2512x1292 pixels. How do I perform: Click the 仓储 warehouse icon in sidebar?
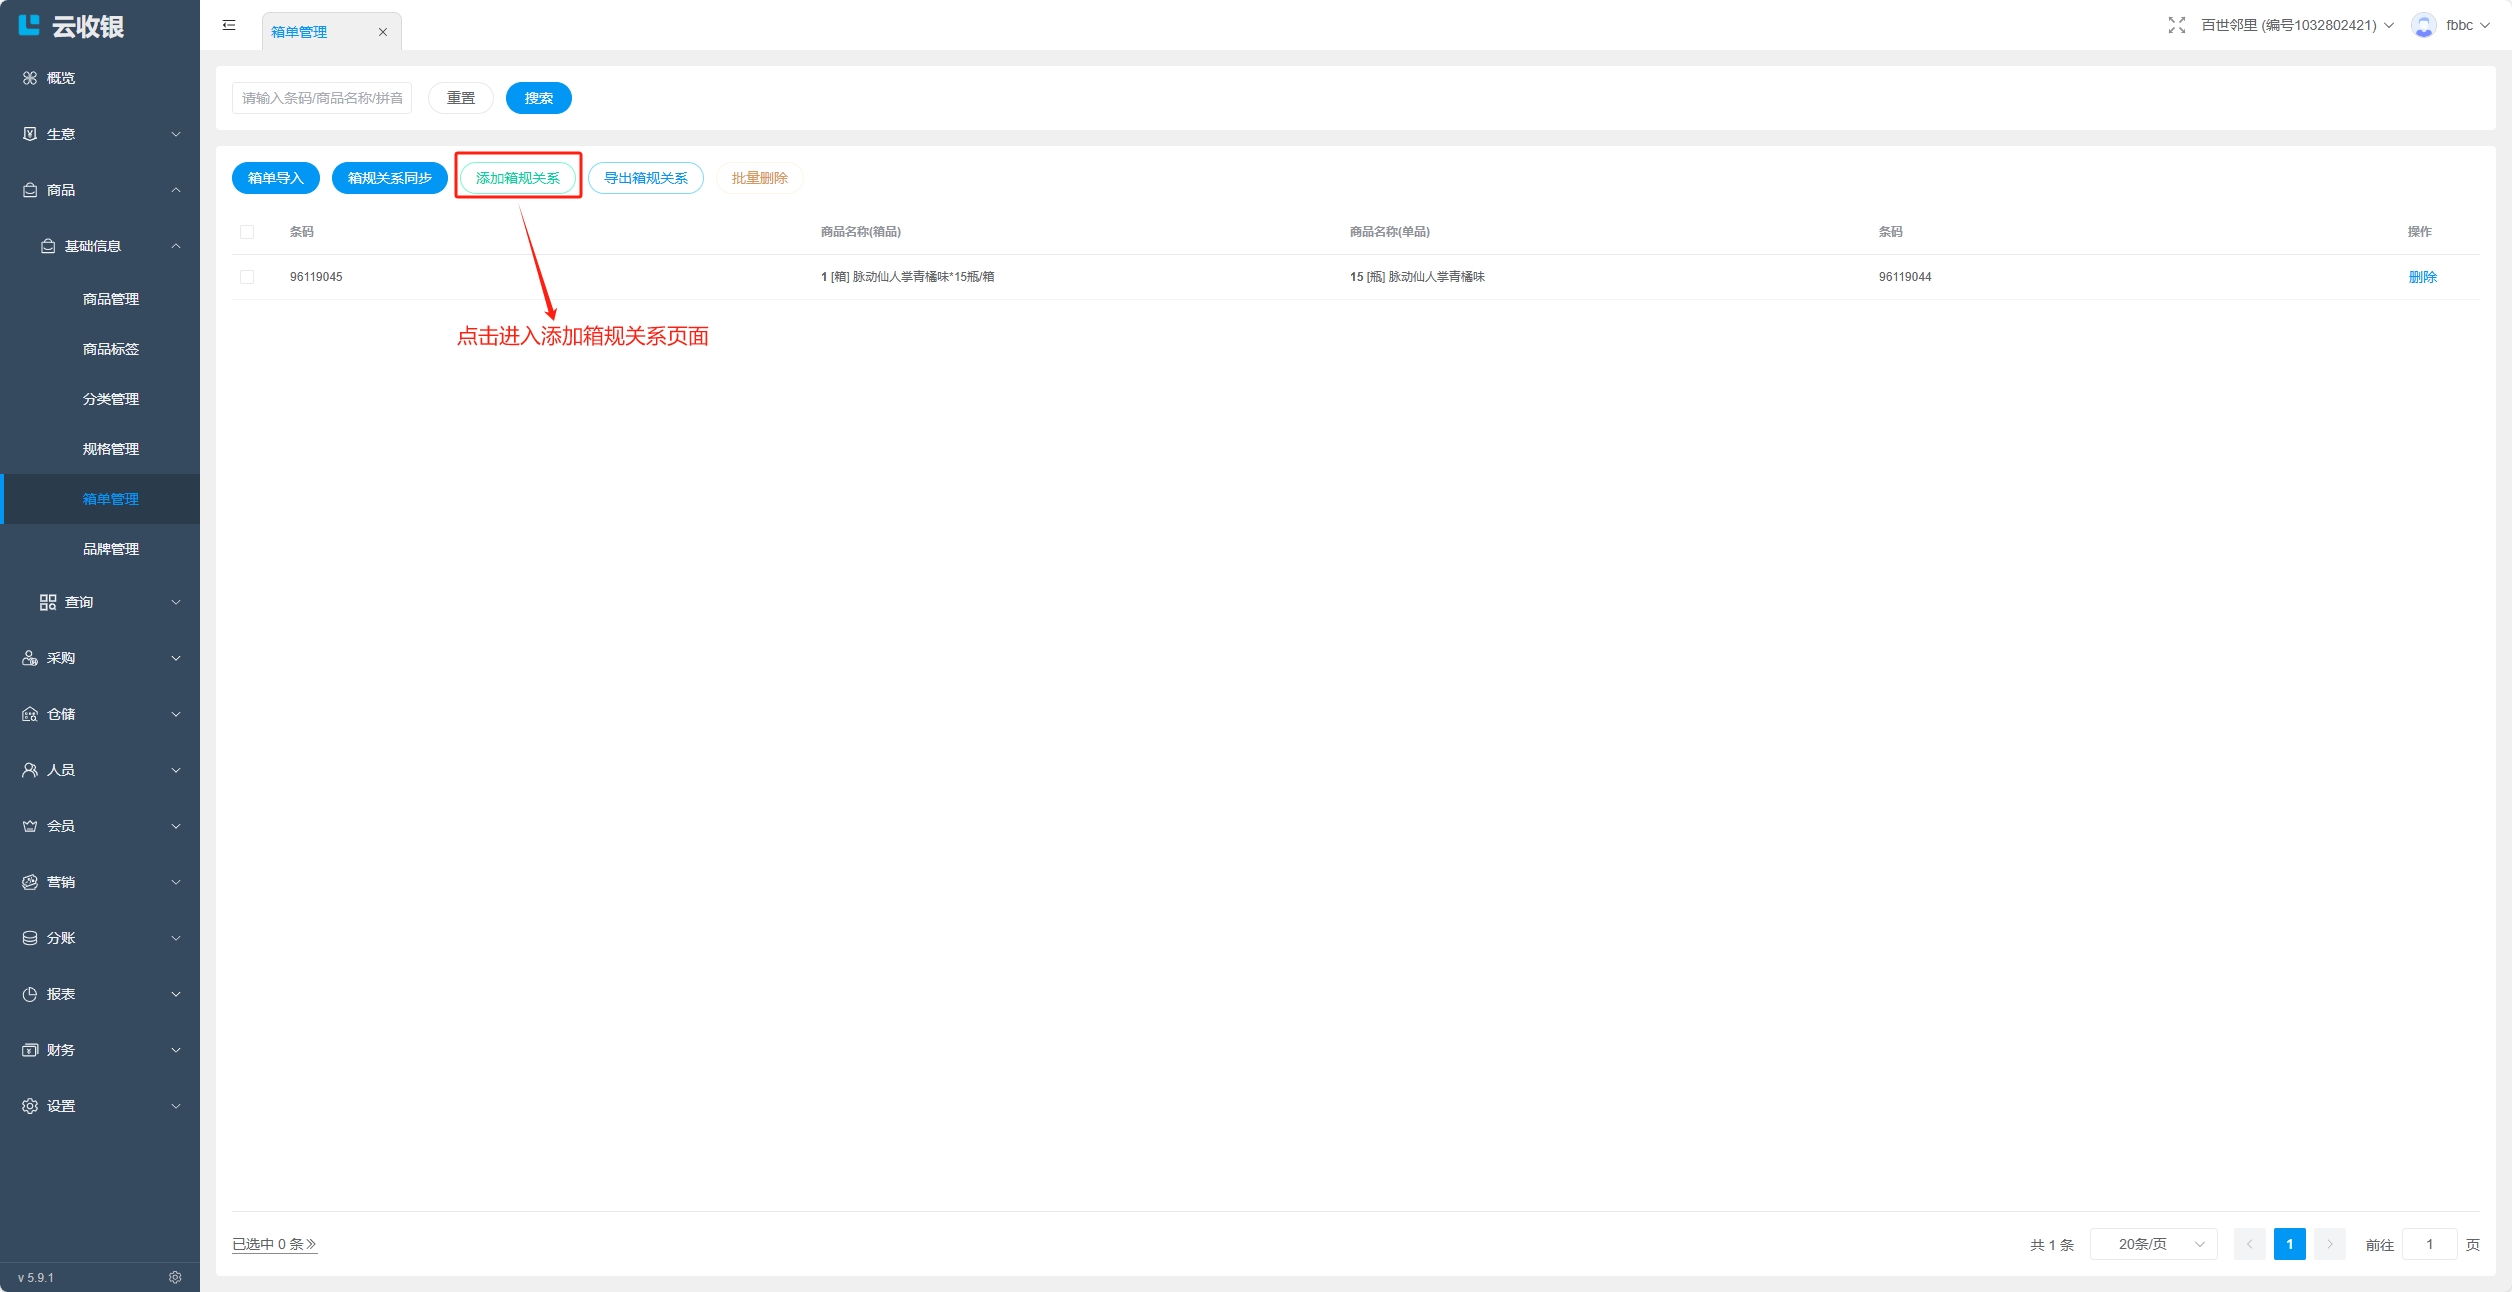coord(30,714)
